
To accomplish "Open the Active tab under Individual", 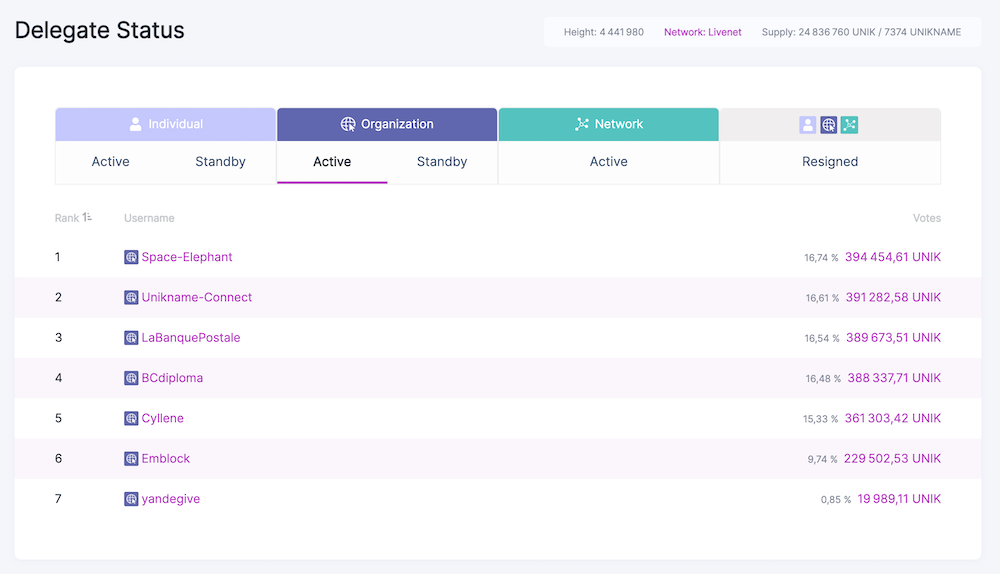I will click(x=110, y=162).
